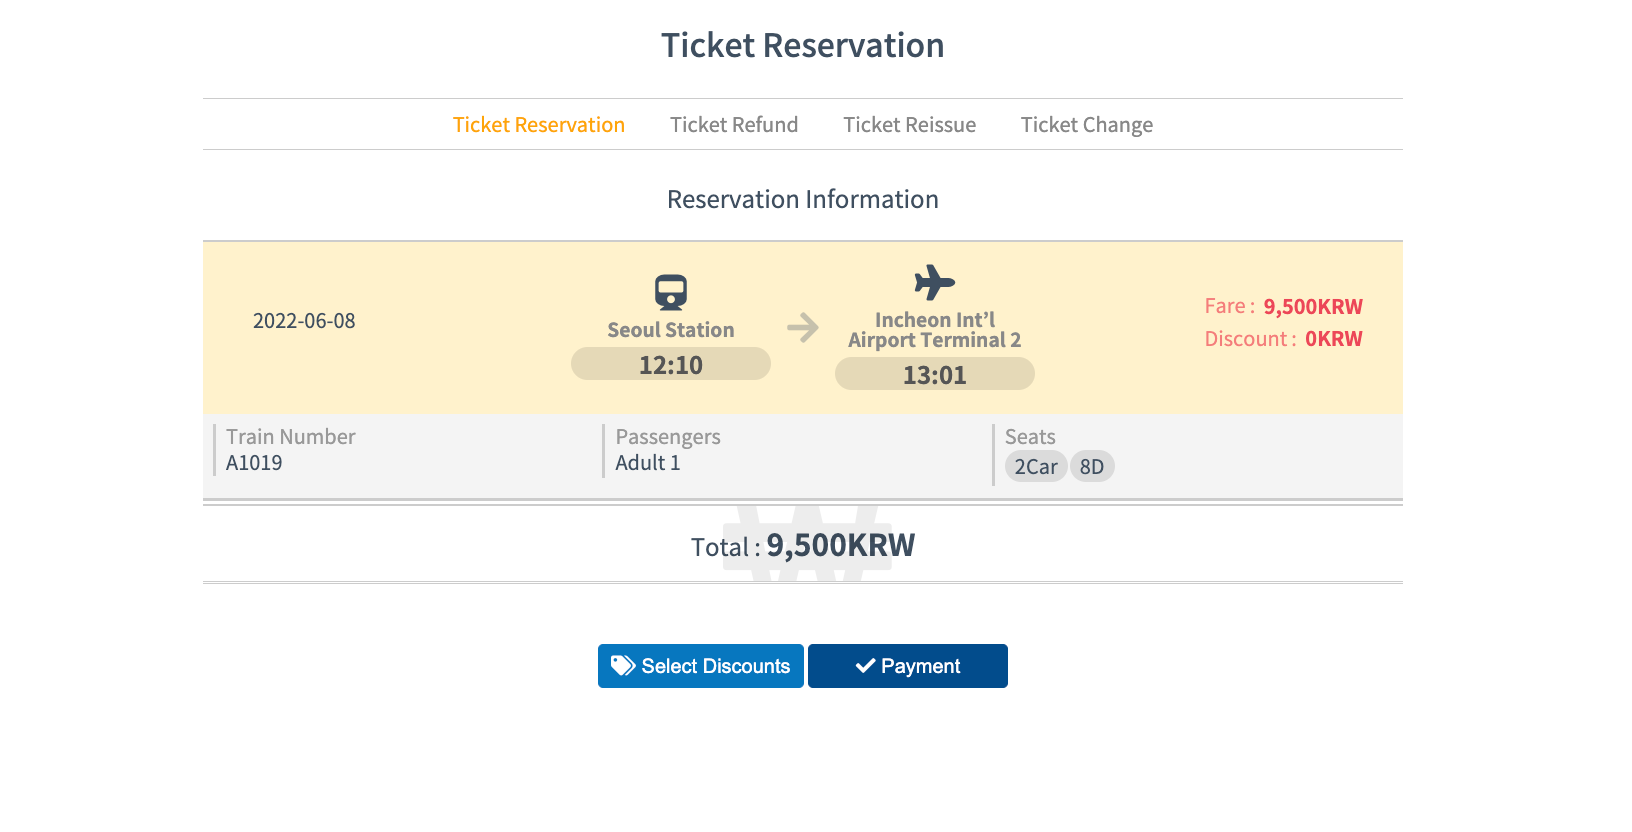Click the 2022-06-08 travel date

click(x=304, y=321)
